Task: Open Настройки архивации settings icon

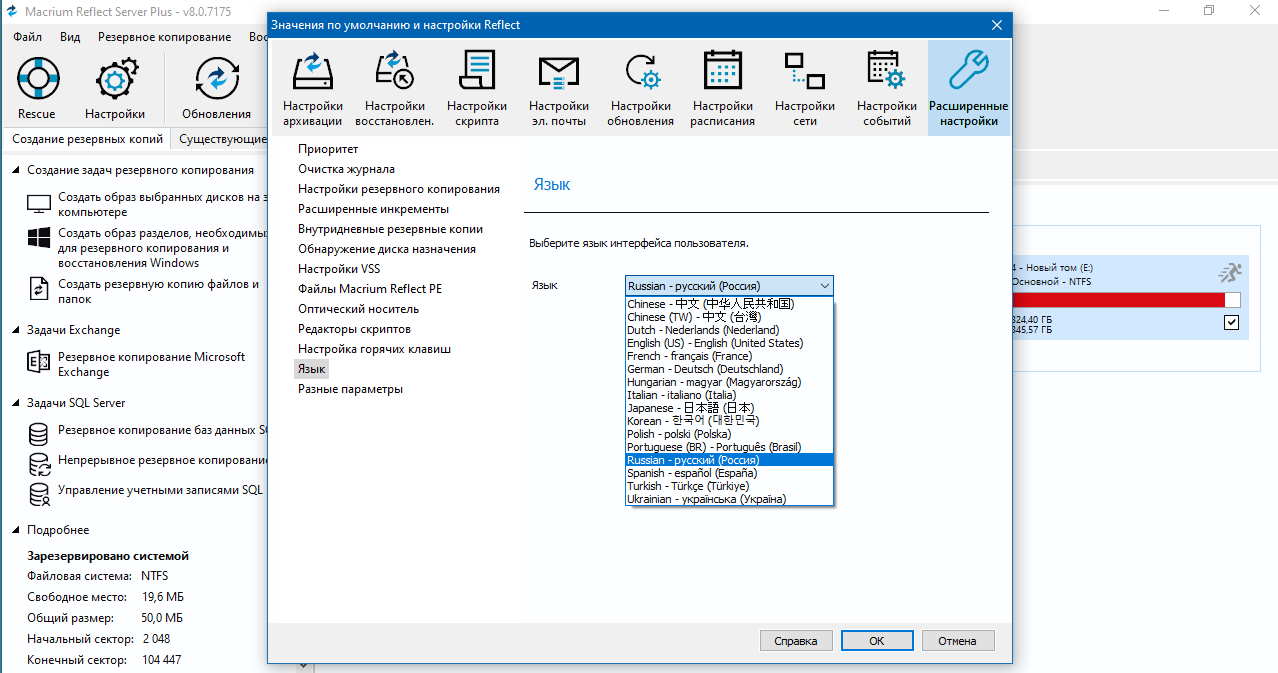Action: [313, 72]
